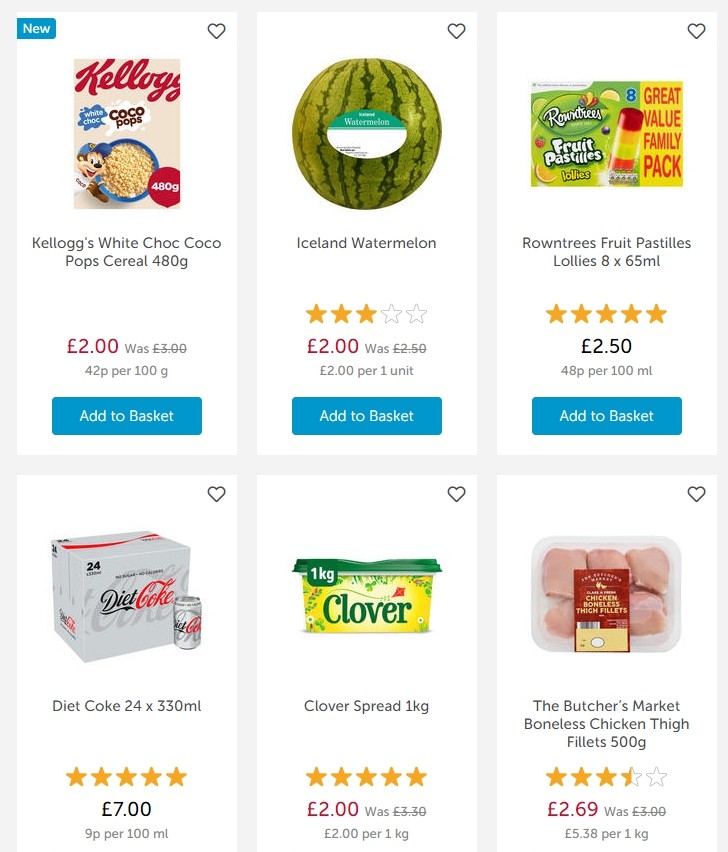This screenshot has height=852, width=728.
Task: Click the heart icon on Coco Pops card
Action: coord(216,31)
